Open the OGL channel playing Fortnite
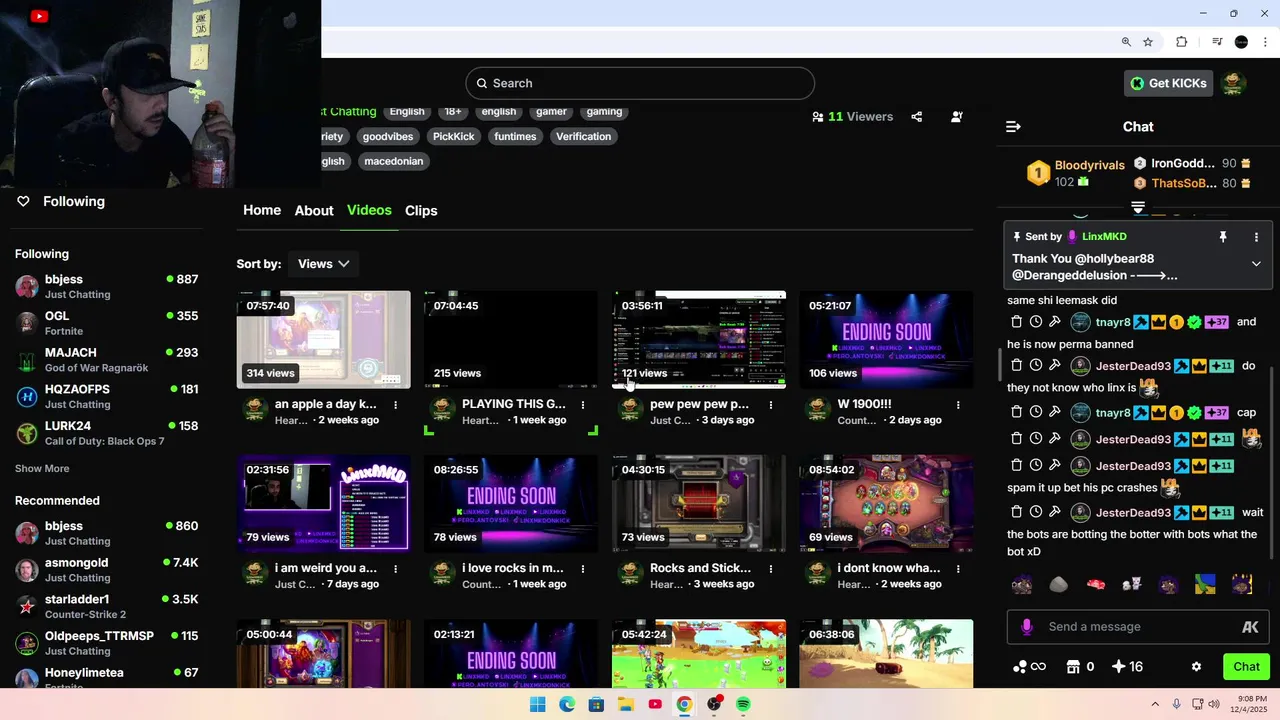 click(x=107, y=323)
